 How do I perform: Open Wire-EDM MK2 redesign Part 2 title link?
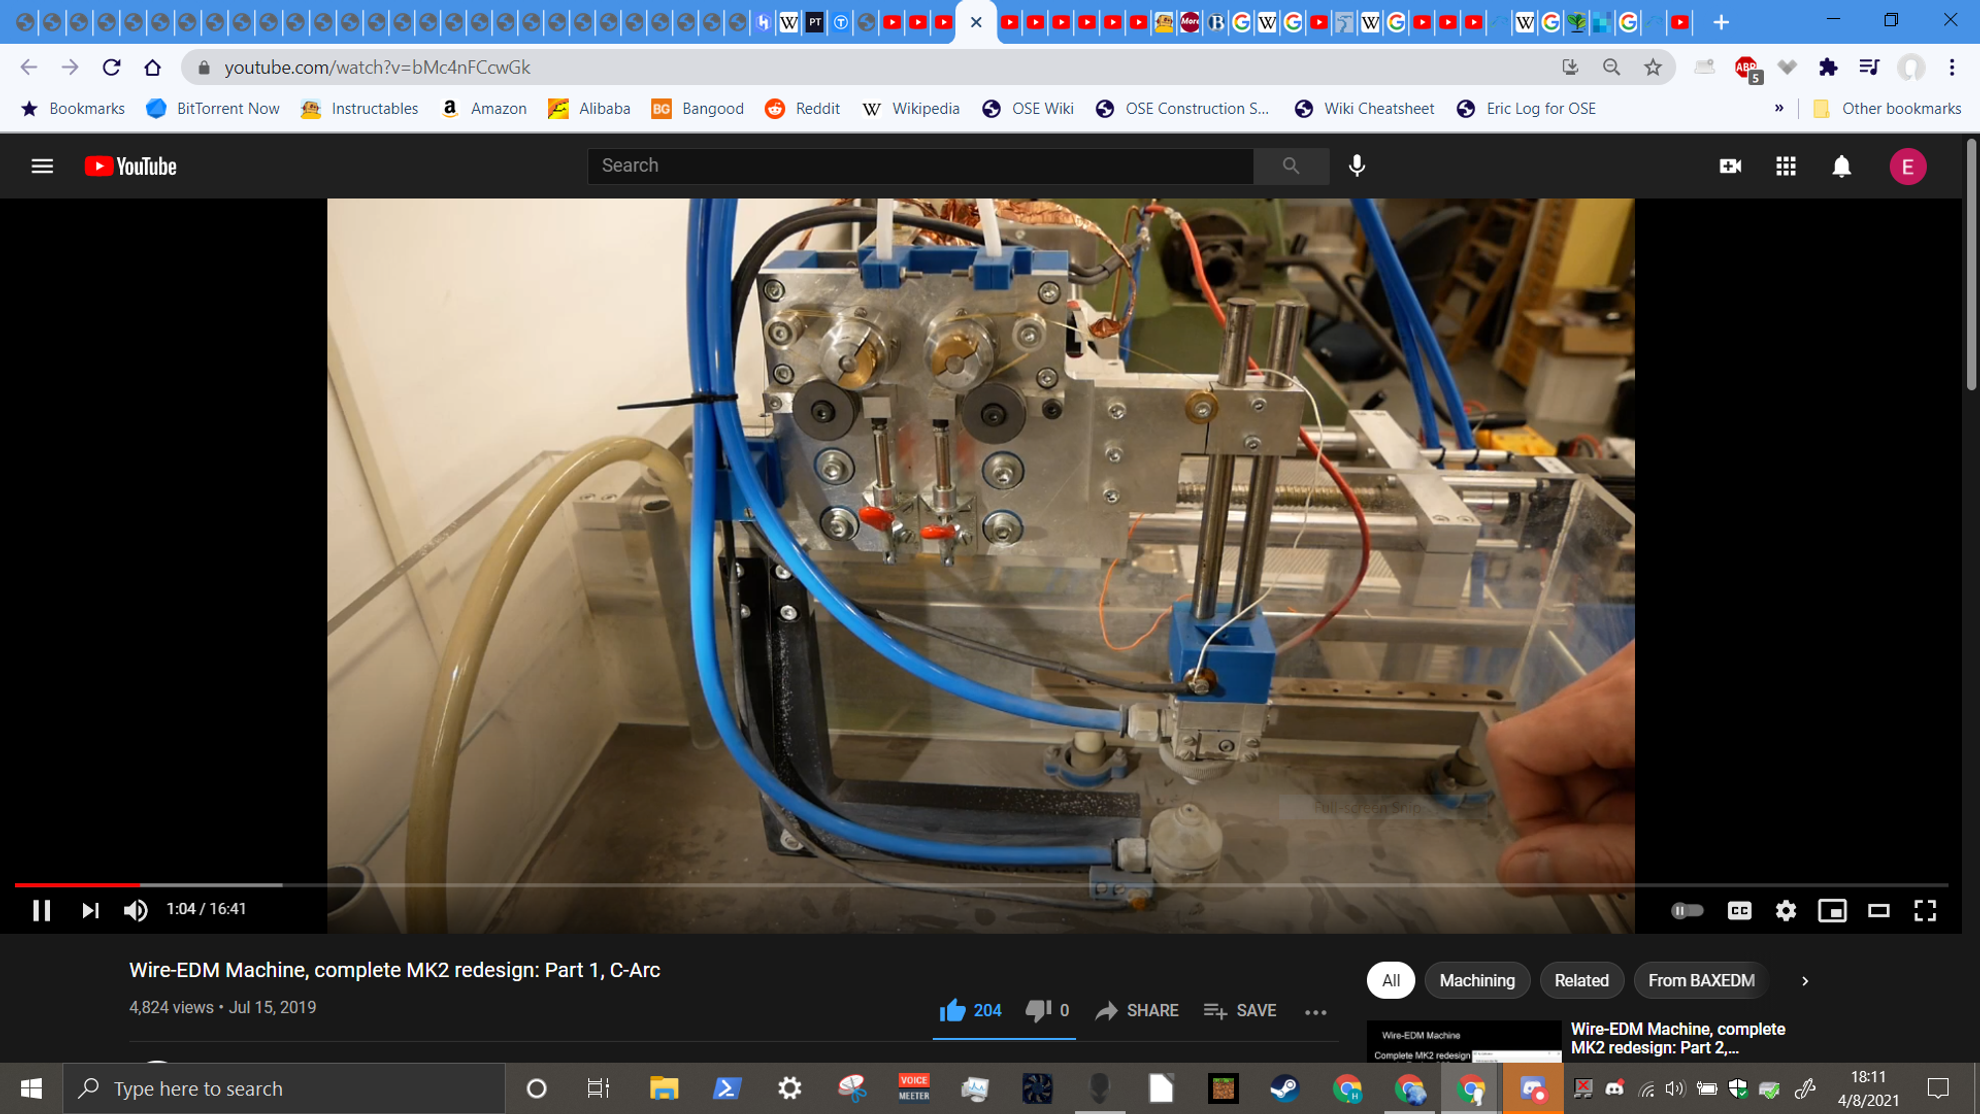1677,1038
